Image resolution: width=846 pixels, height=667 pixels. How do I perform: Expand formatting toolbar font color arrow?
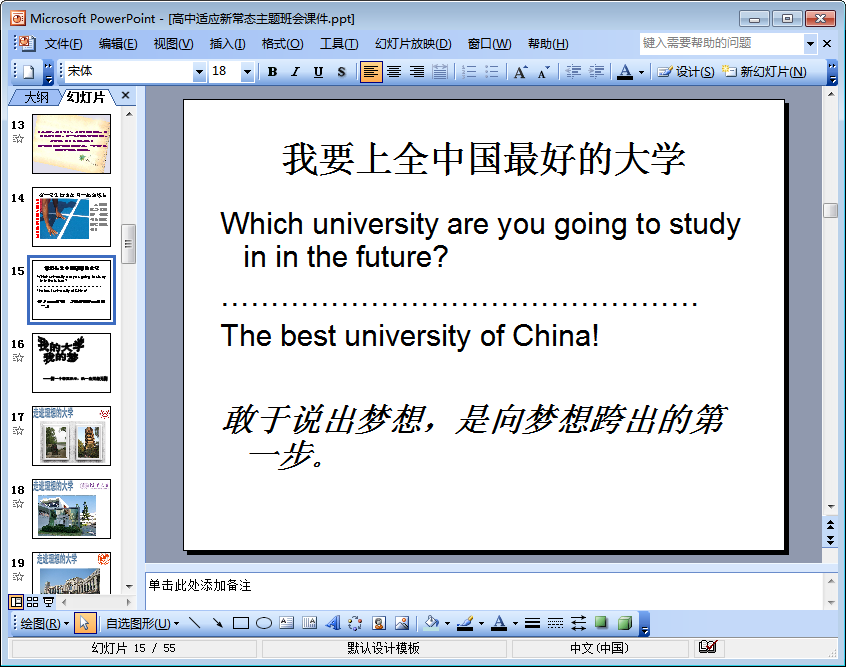642,72
